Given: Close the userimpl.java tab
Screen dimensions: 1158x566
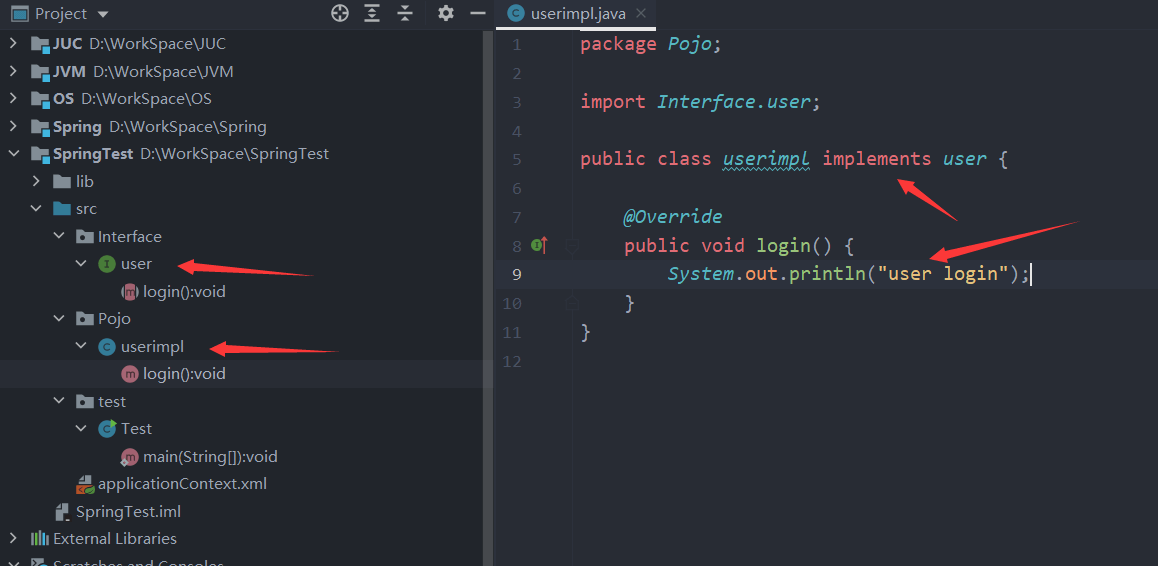Looking at the screenshot, I should [x=640, y=13].
